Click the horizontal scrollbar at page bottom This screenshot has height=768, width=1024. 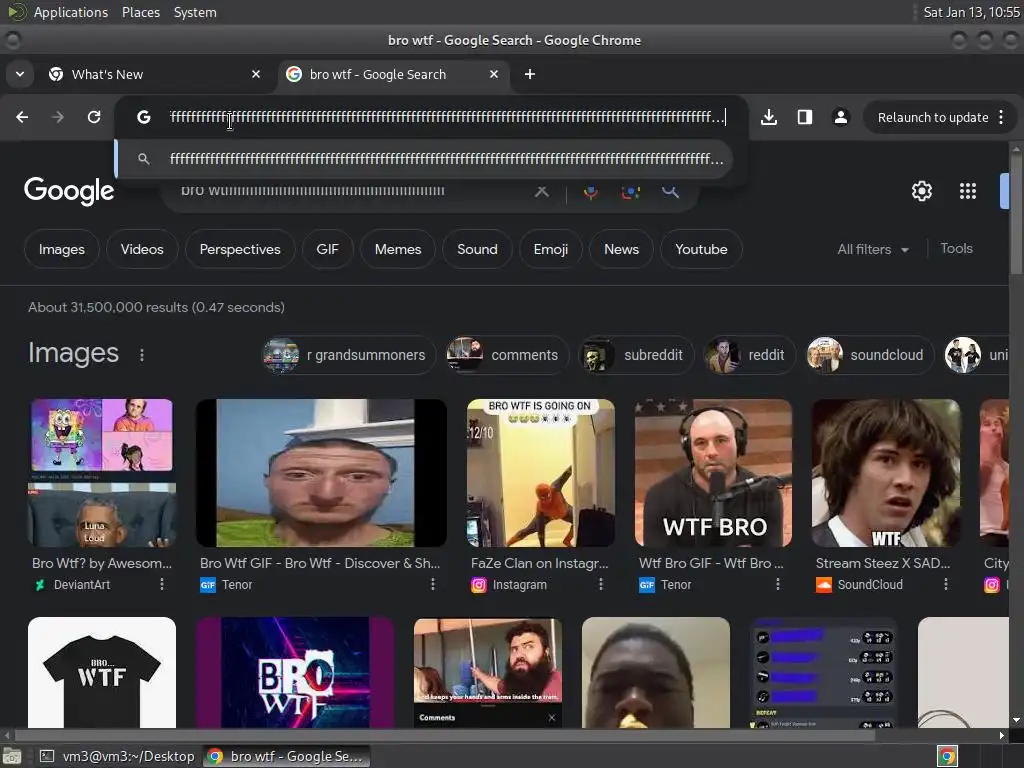(x=444, y=735)
